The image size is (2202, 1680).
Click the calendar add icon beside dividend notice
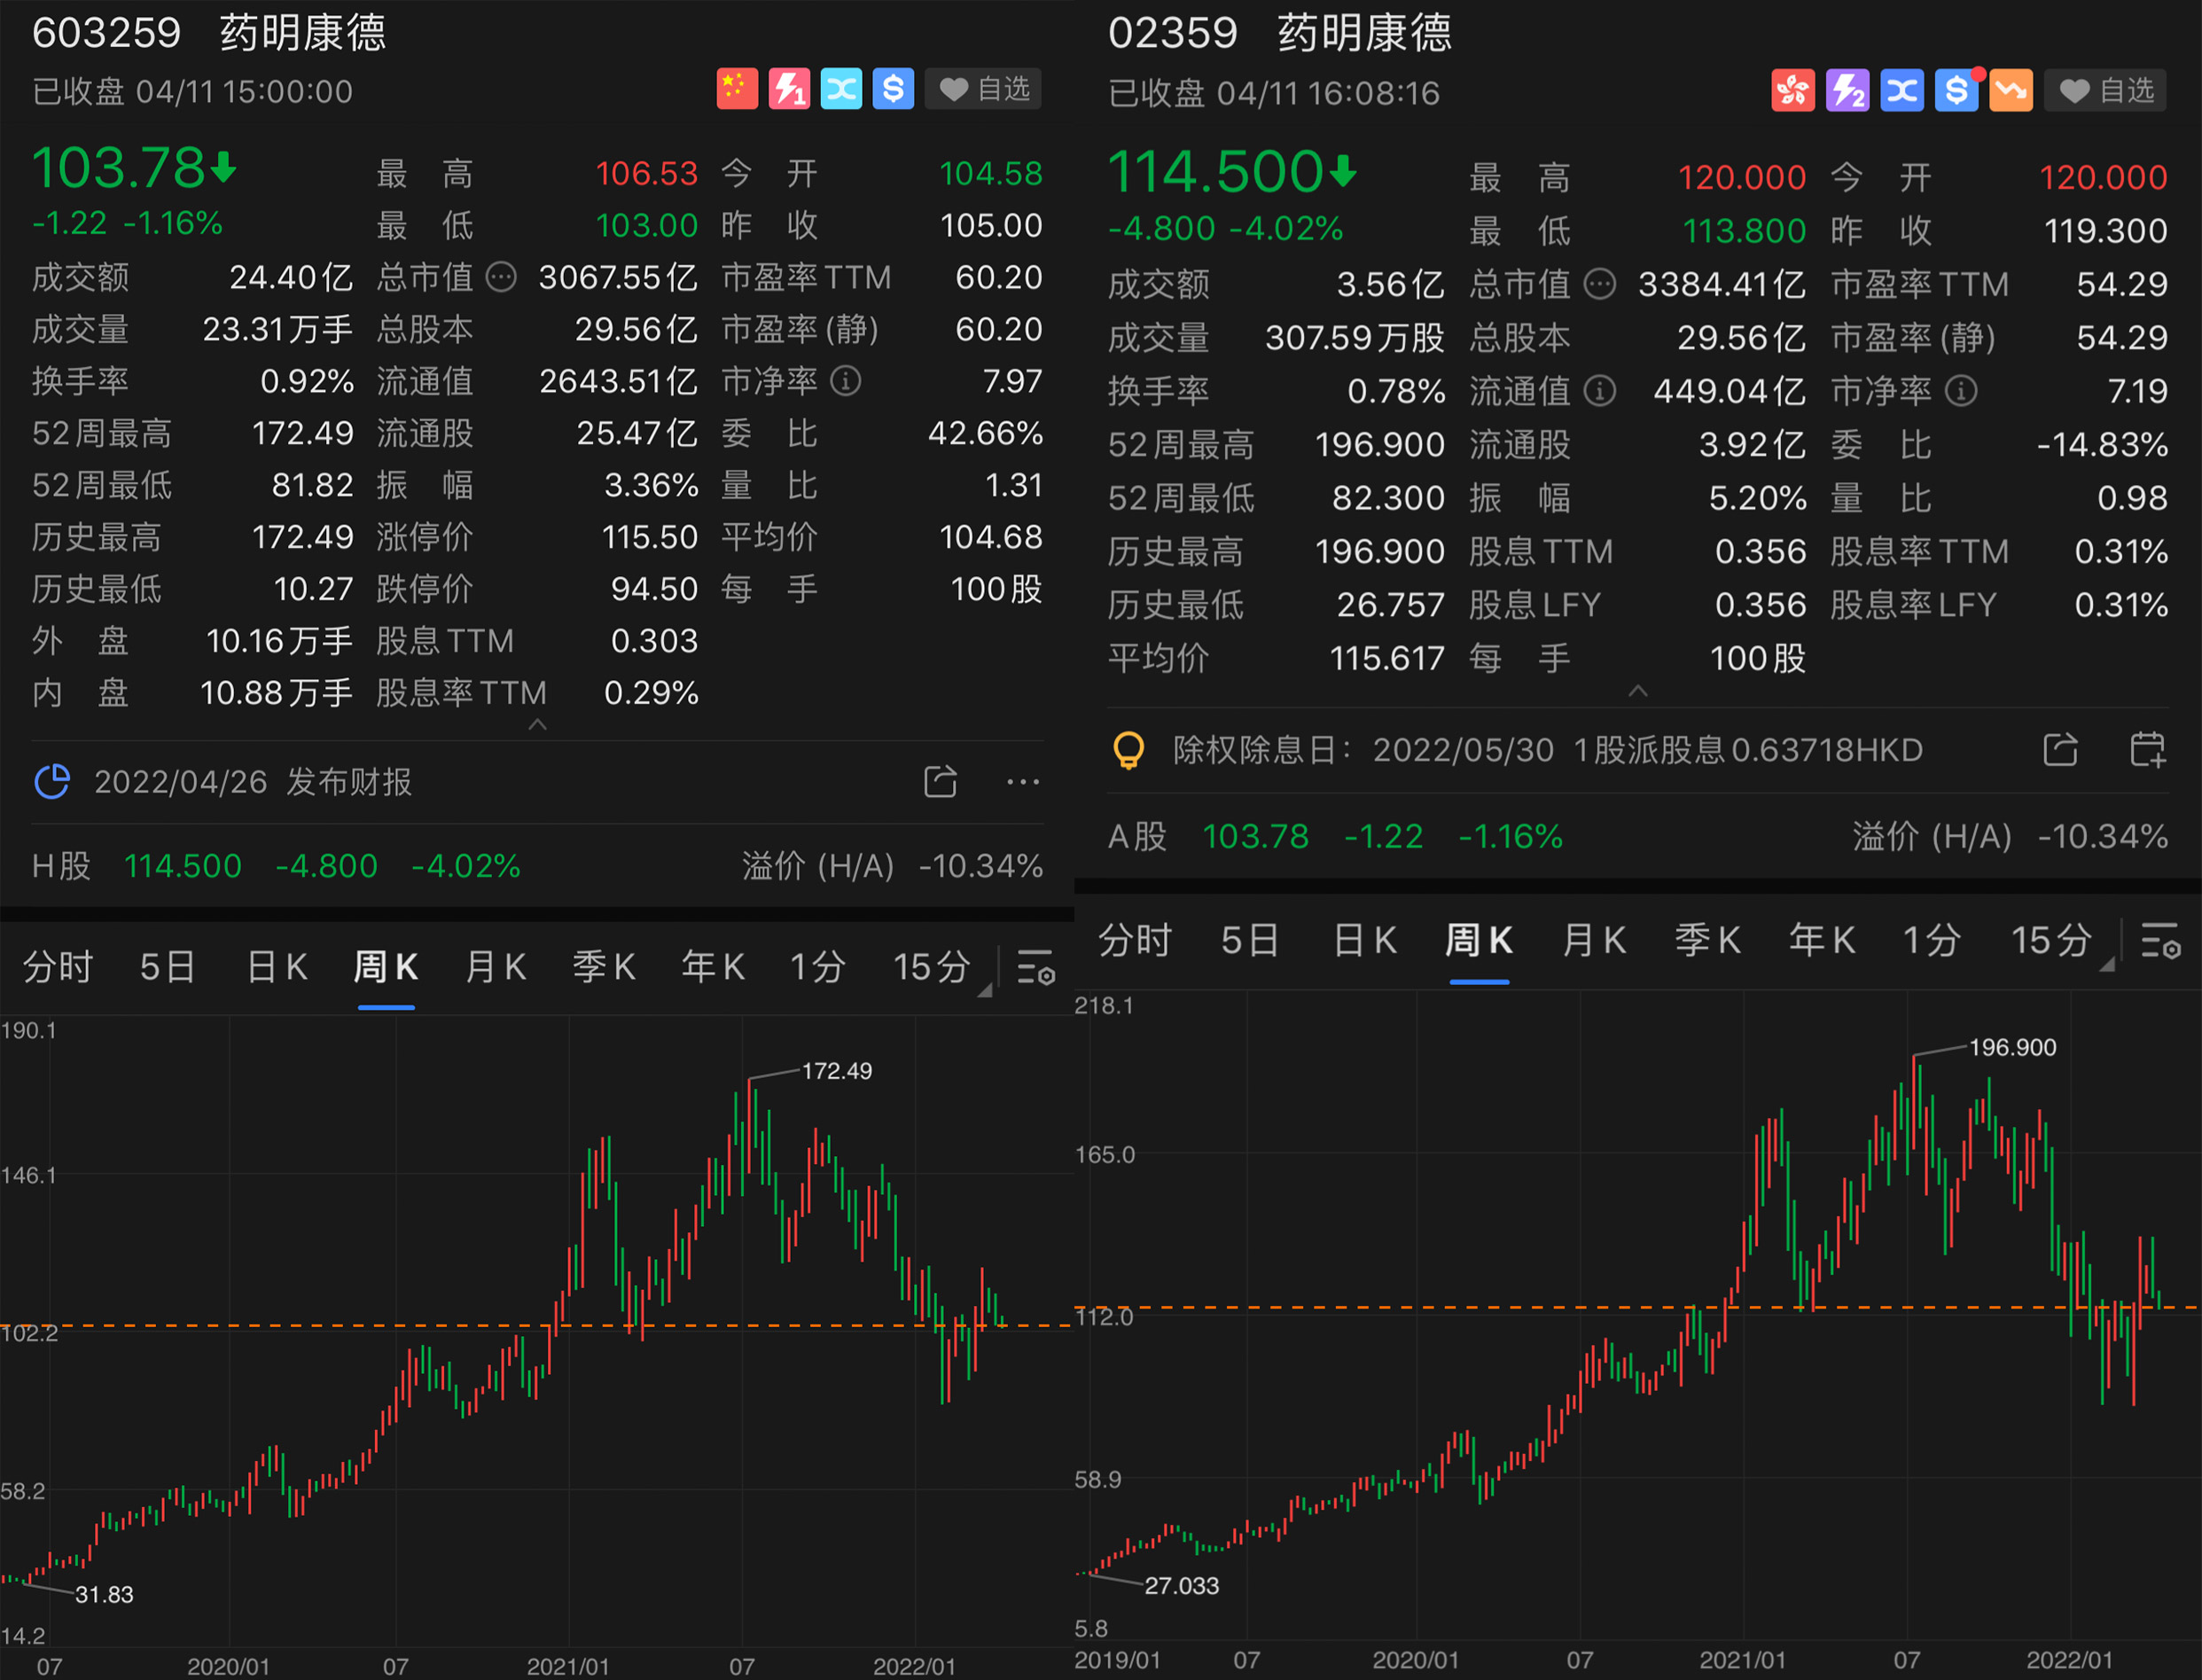[2147, 749]
